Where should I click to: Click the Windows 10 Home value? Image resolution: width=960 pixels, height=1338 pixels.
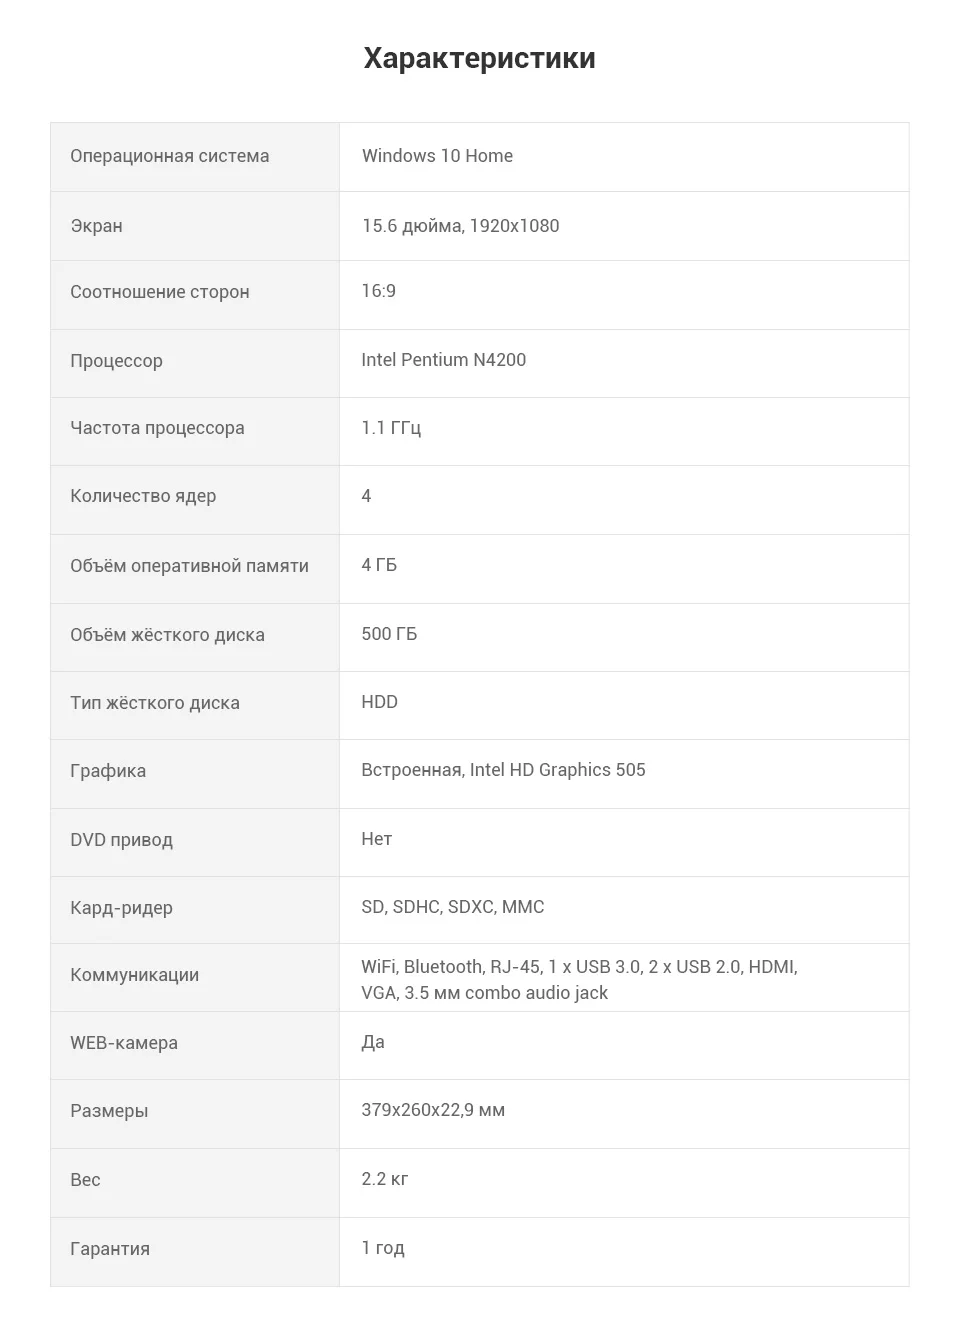(437, 156)
